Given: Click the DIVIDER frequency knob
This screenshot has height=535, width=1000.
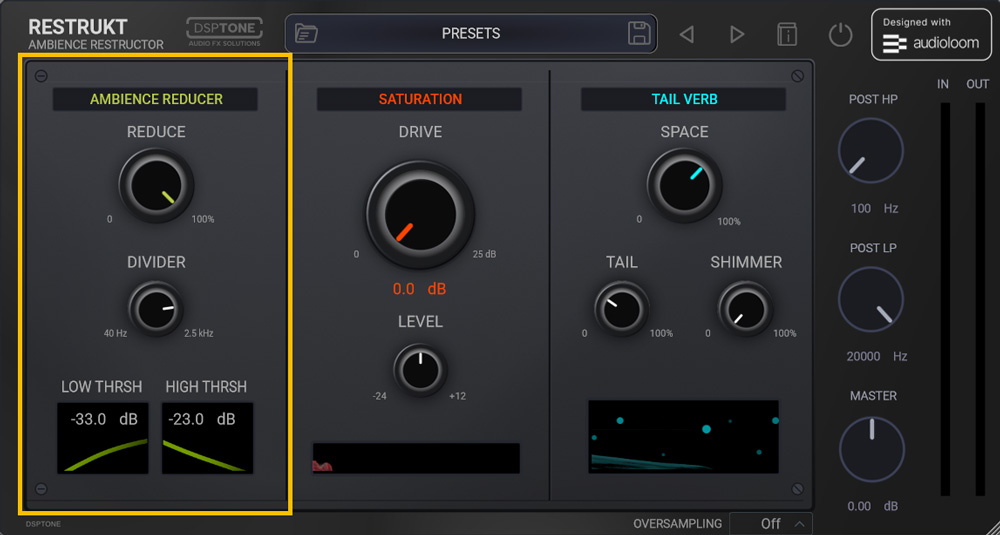Looking at the screenshot, I should coord(156,309).
